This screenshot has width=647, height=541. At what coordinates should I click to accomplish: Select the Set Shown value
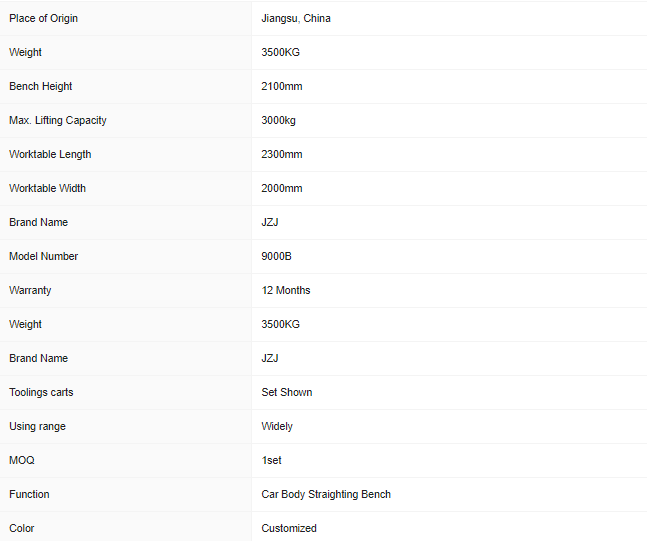pos(287,392)
